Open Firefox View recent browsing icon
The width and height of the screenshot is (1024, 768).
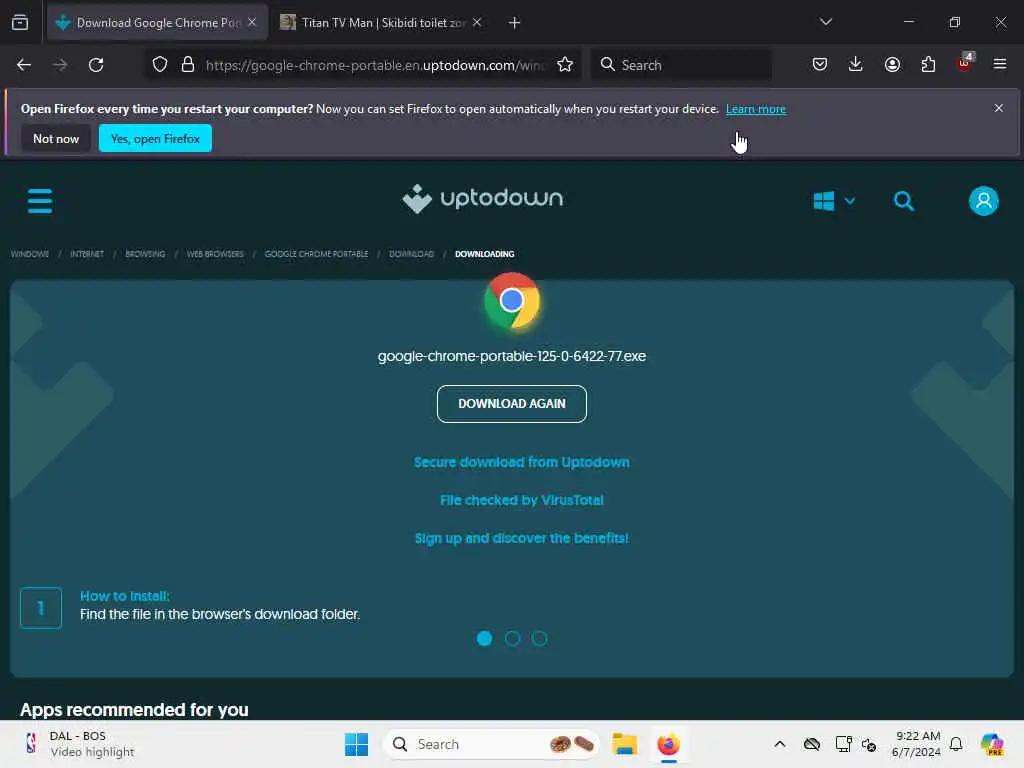click(x=20, y=23)
